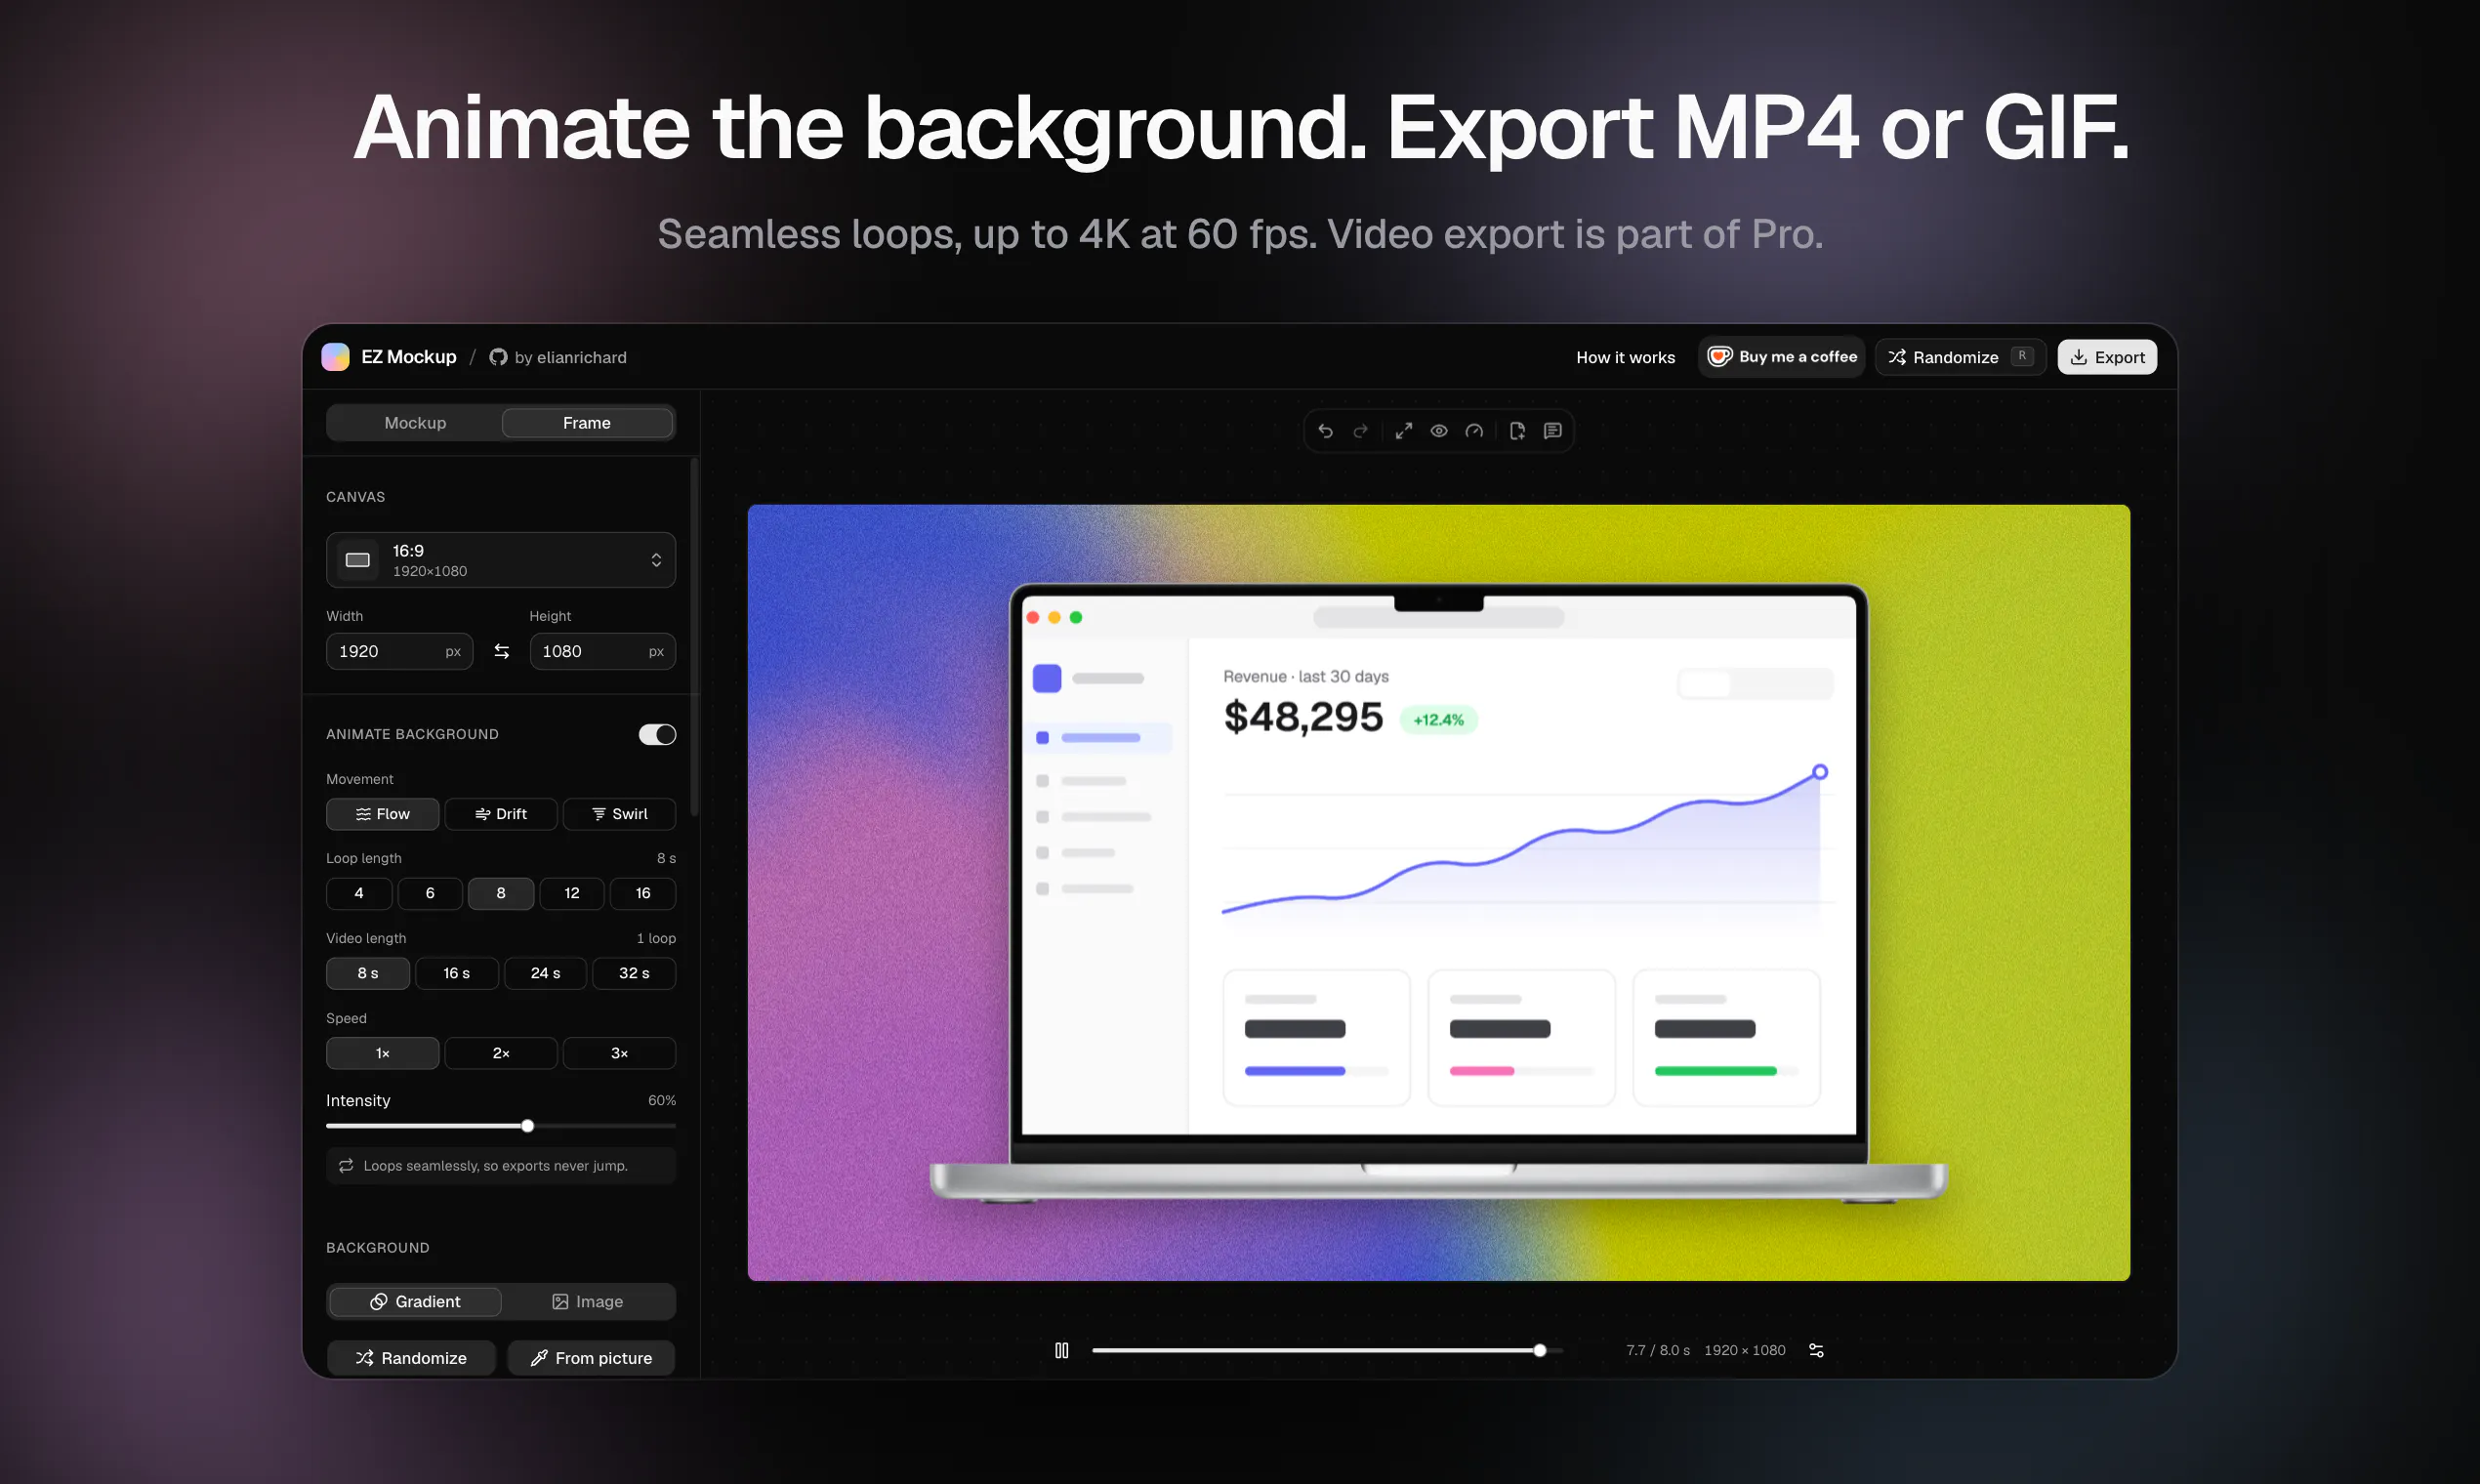Open the How it works page

1625,357
